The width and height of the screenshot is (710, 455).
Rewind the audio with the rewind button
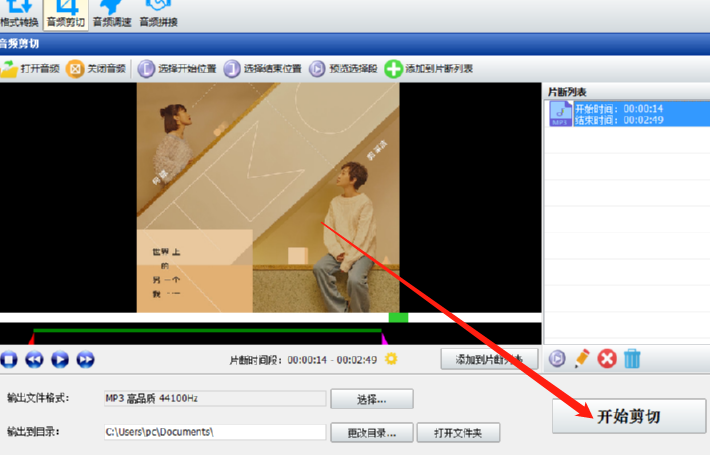34,359
